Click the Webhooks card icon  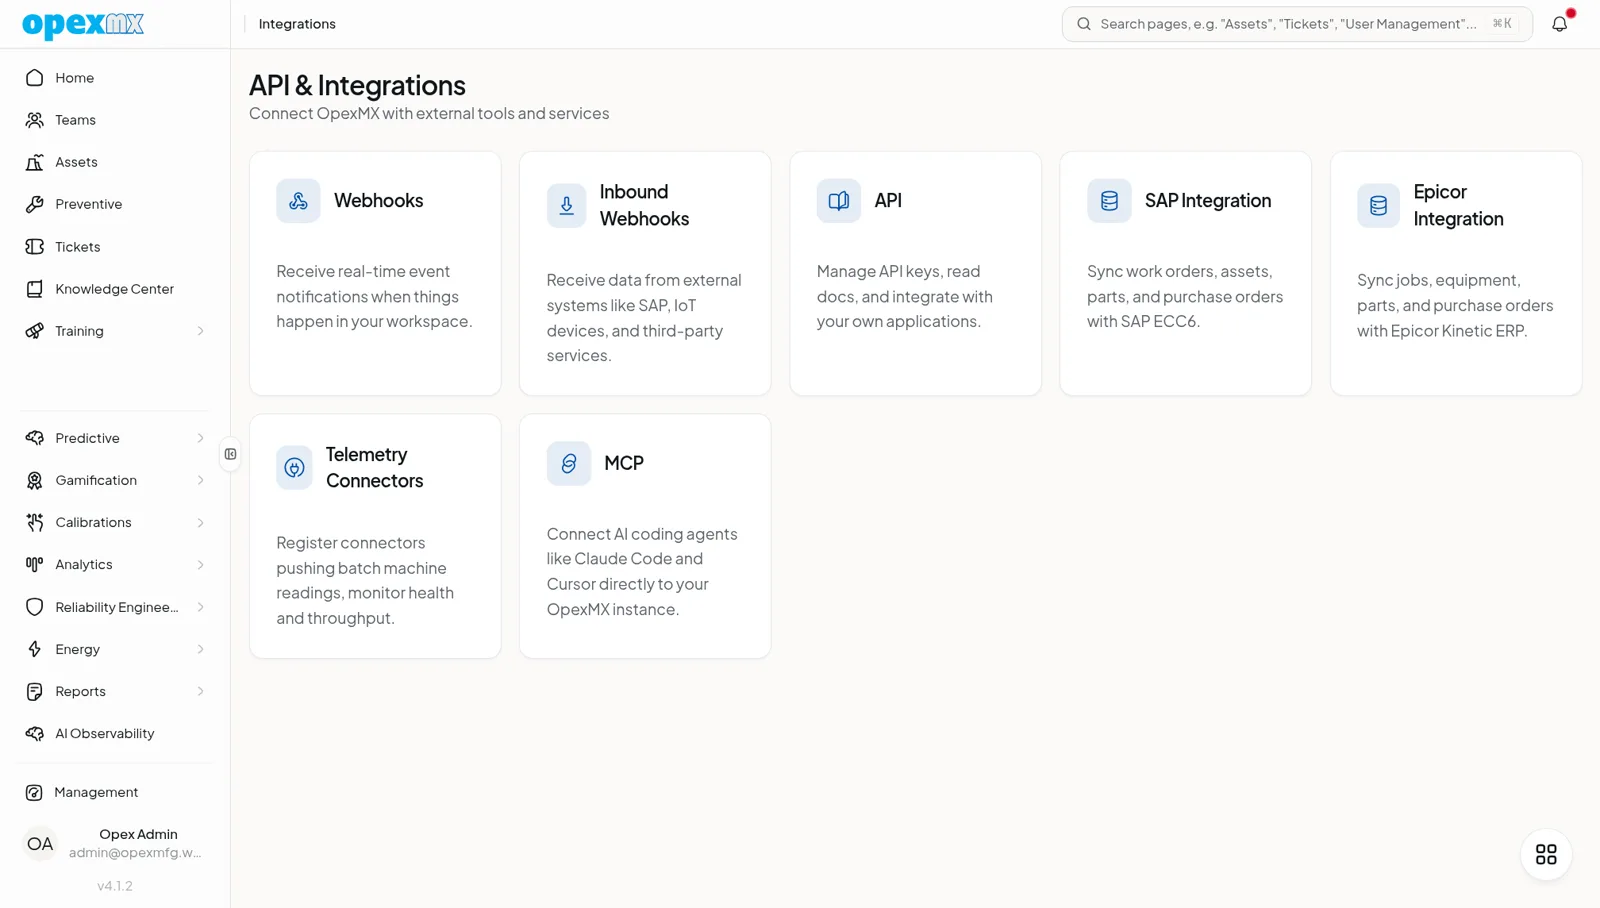[x=298, y=201]
